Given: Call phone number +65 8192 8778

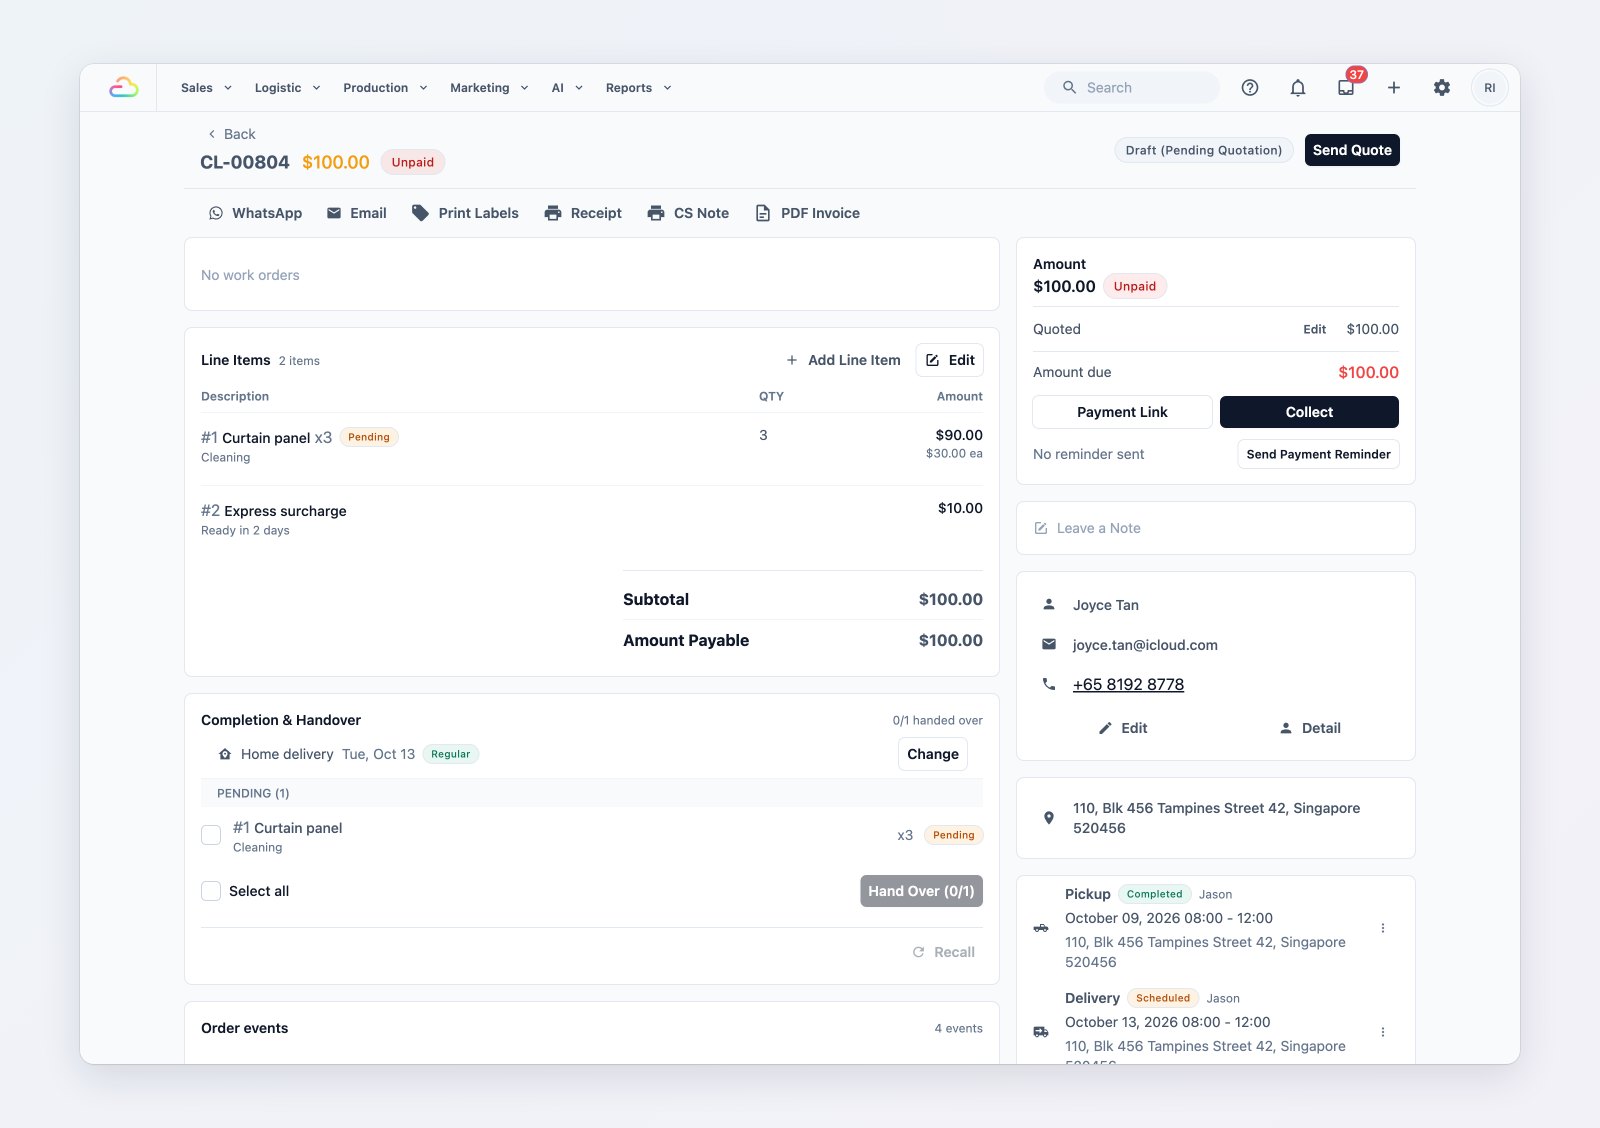Looking at the screenshot, I should coord(1128,684).
